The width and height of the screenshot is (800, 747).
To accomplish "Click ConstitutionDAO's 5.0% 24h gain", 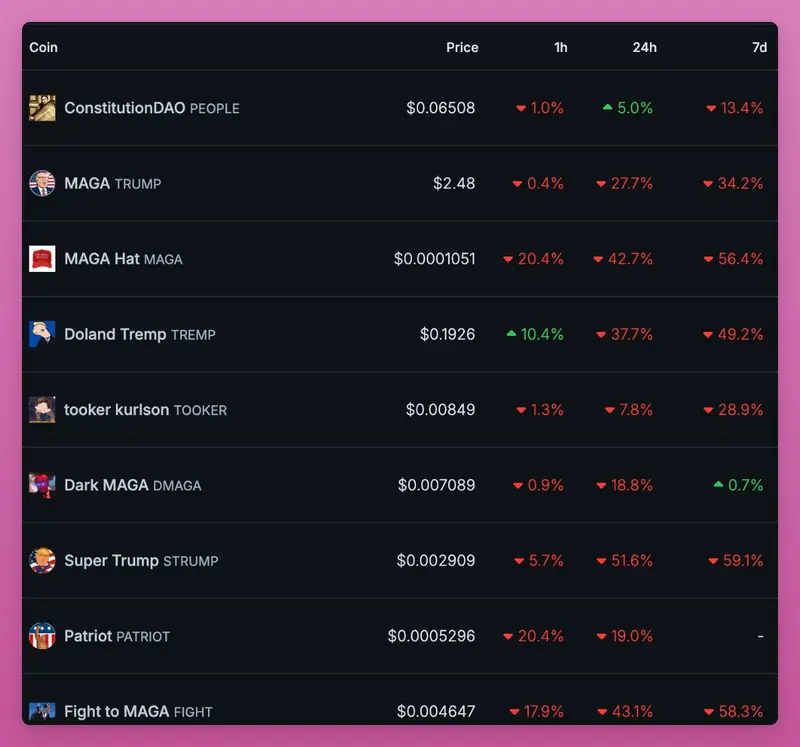I will [628, 108].
